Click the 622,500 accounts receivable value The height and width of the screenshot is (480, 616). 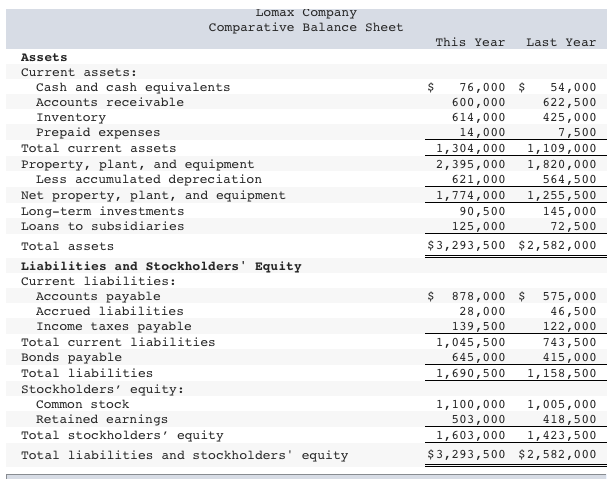[x=570, y=102]
